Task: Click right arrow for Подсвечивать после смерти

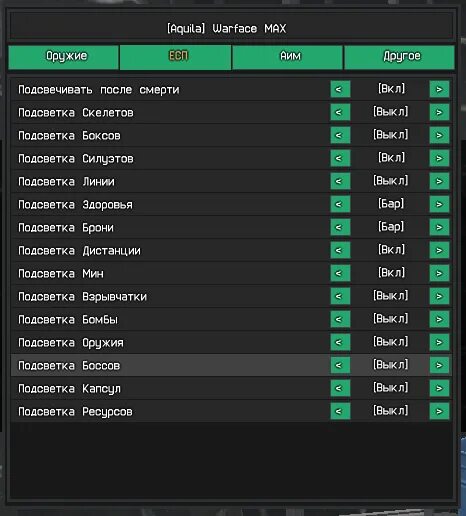Action: [x=439, y=89]
